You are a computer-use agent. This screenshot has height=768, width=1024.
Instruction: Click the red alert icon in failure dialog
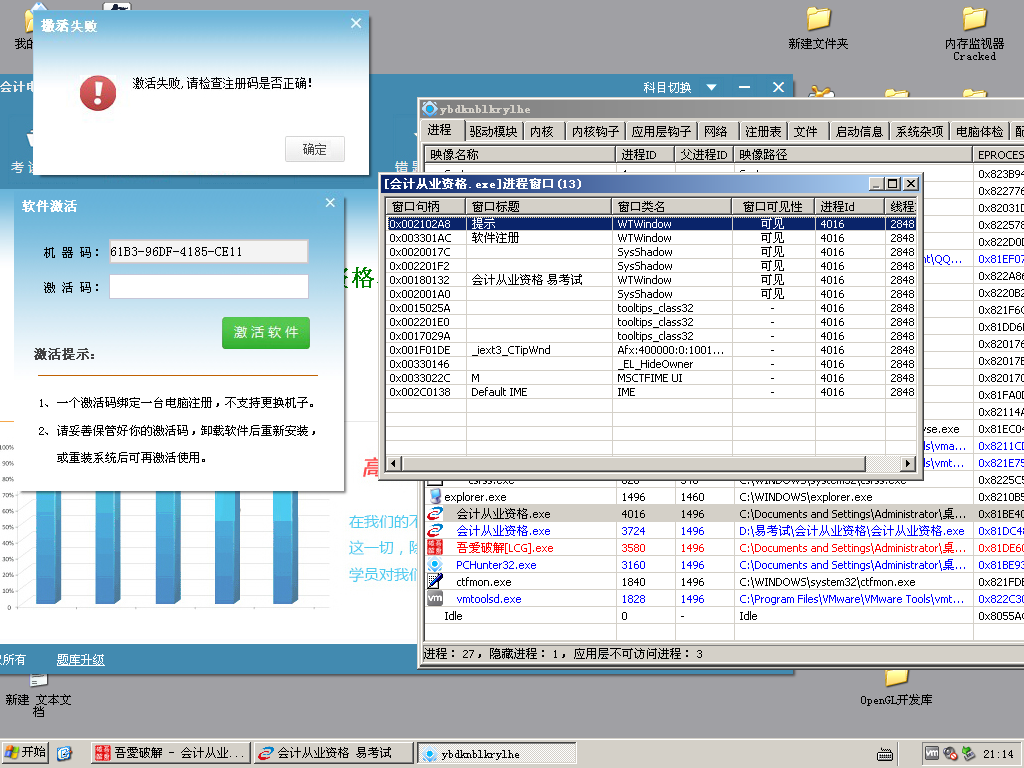(98, 93)
